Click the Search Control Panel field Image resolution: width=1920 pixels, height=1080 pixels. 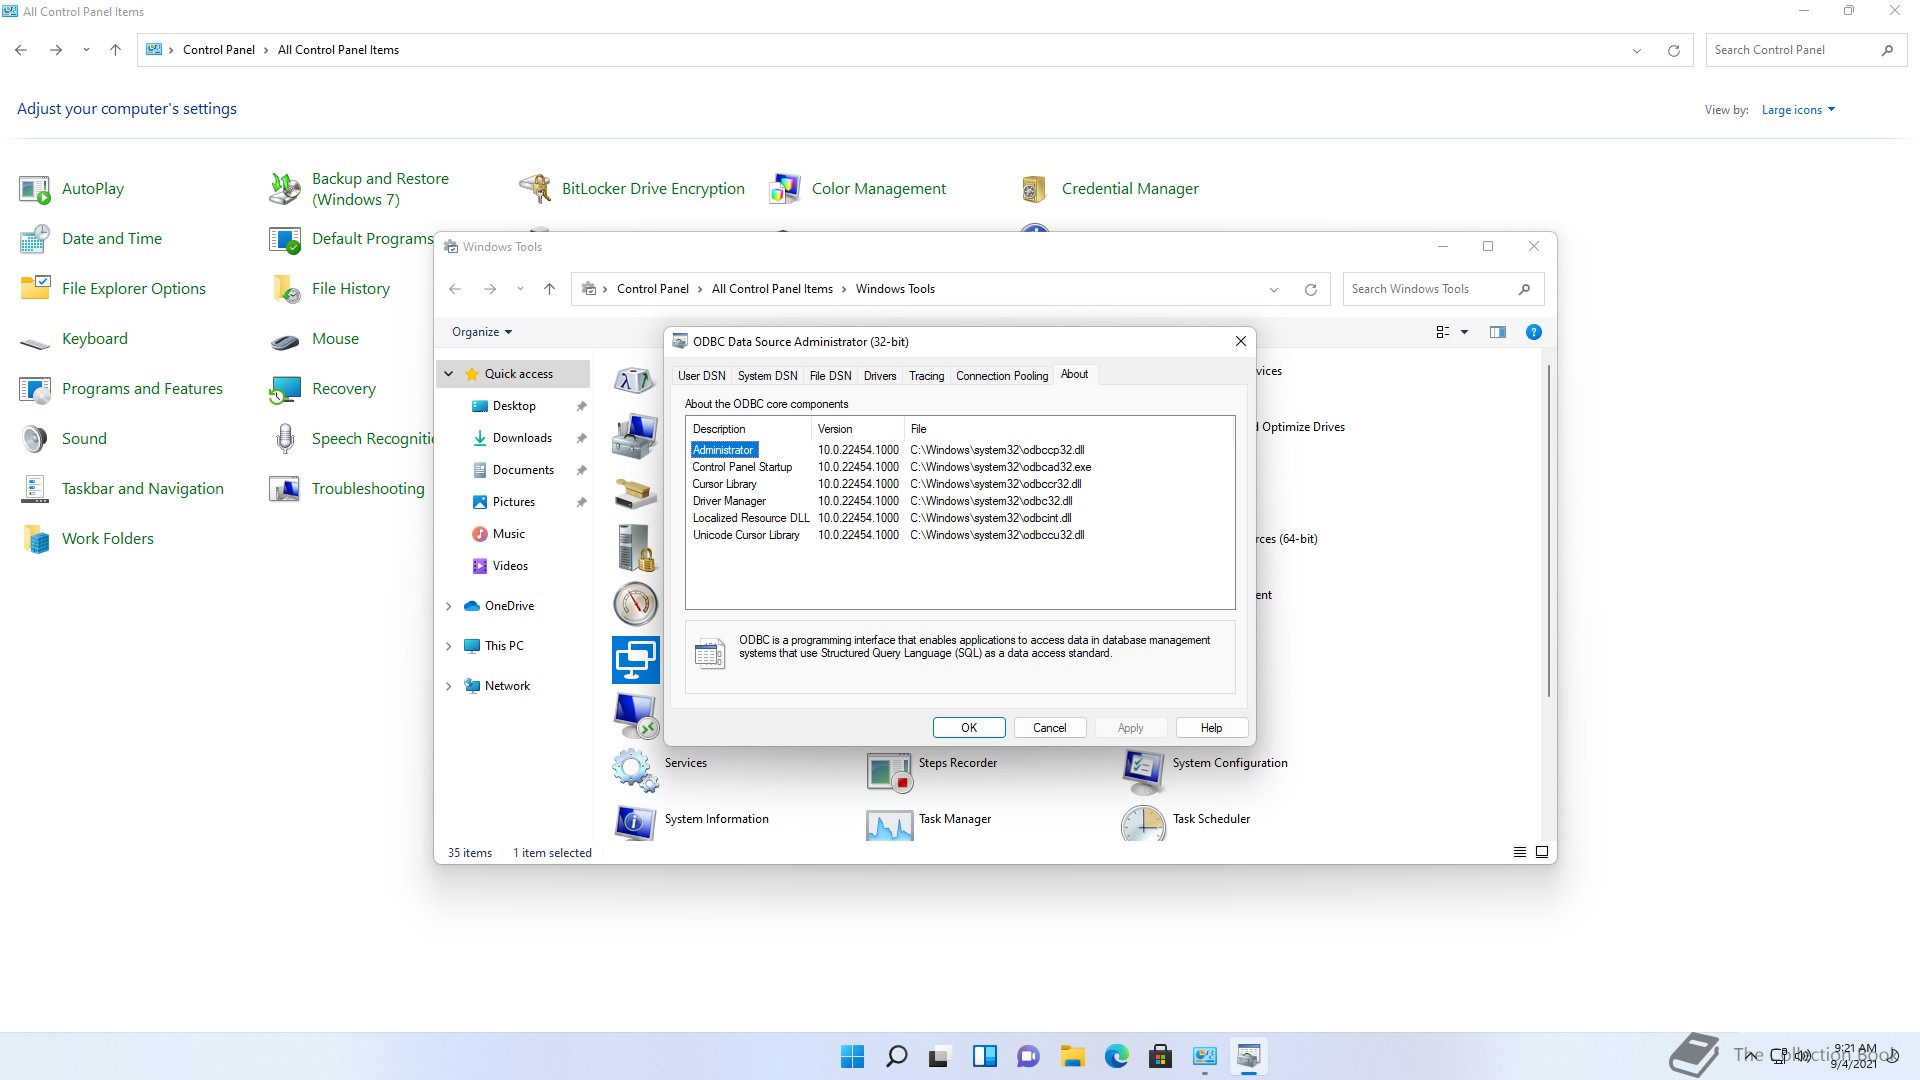pos(1794,50)
